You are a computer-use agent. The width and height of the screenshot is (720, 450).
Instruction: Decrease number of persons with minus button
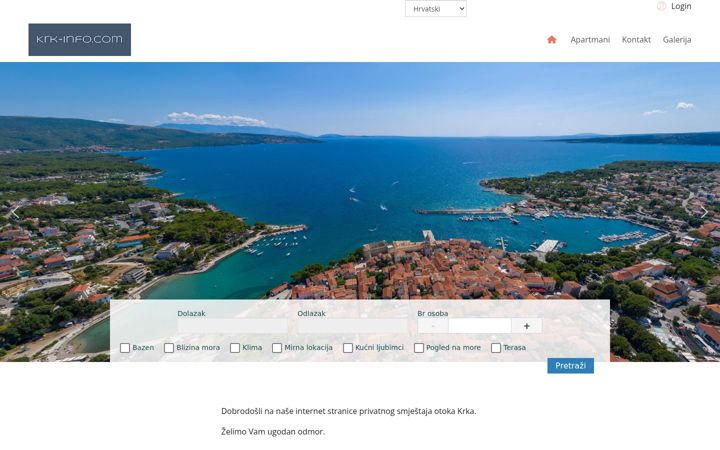[x=433, y=326]
